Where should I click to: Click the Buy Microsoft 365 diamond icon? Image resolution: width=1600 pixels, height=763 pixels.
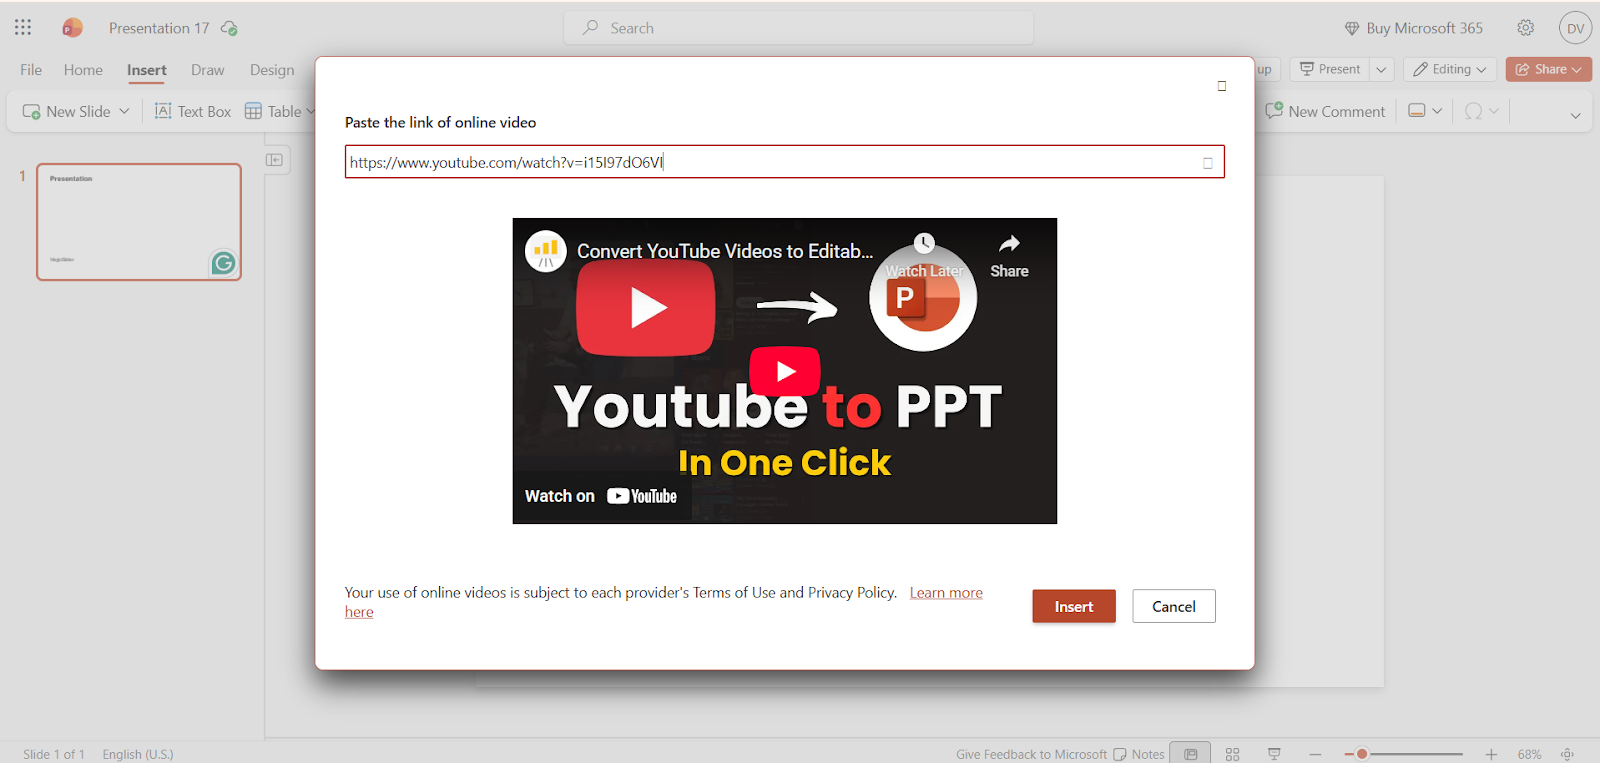click(x=1352, y=28)
